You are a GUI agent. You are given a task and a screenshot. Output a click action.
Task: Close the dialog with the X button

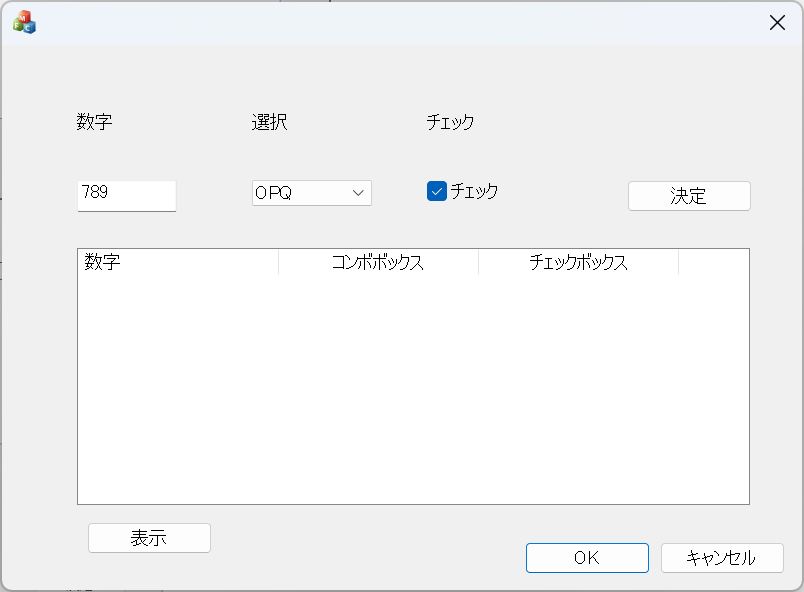point(777,23)
